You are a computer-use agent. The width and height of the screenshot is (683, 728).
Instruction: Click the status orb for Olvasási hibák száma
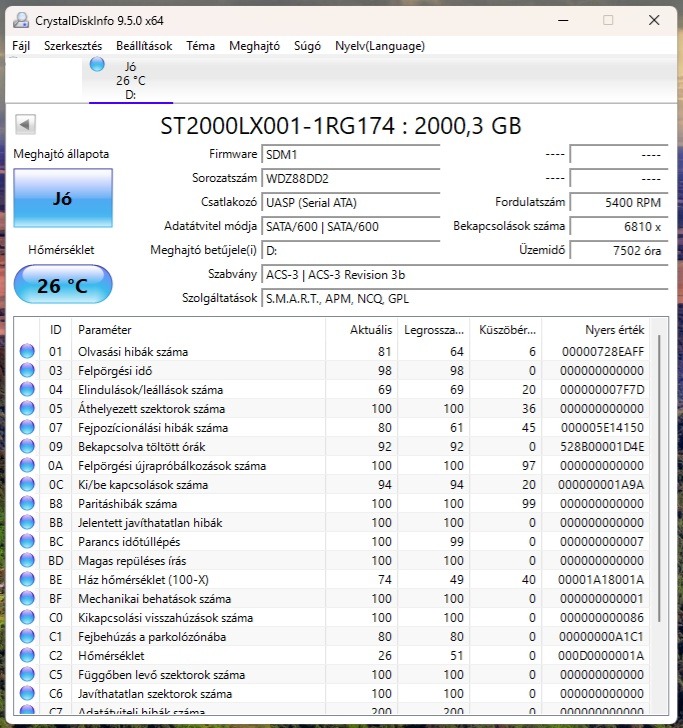coord(27,351)
